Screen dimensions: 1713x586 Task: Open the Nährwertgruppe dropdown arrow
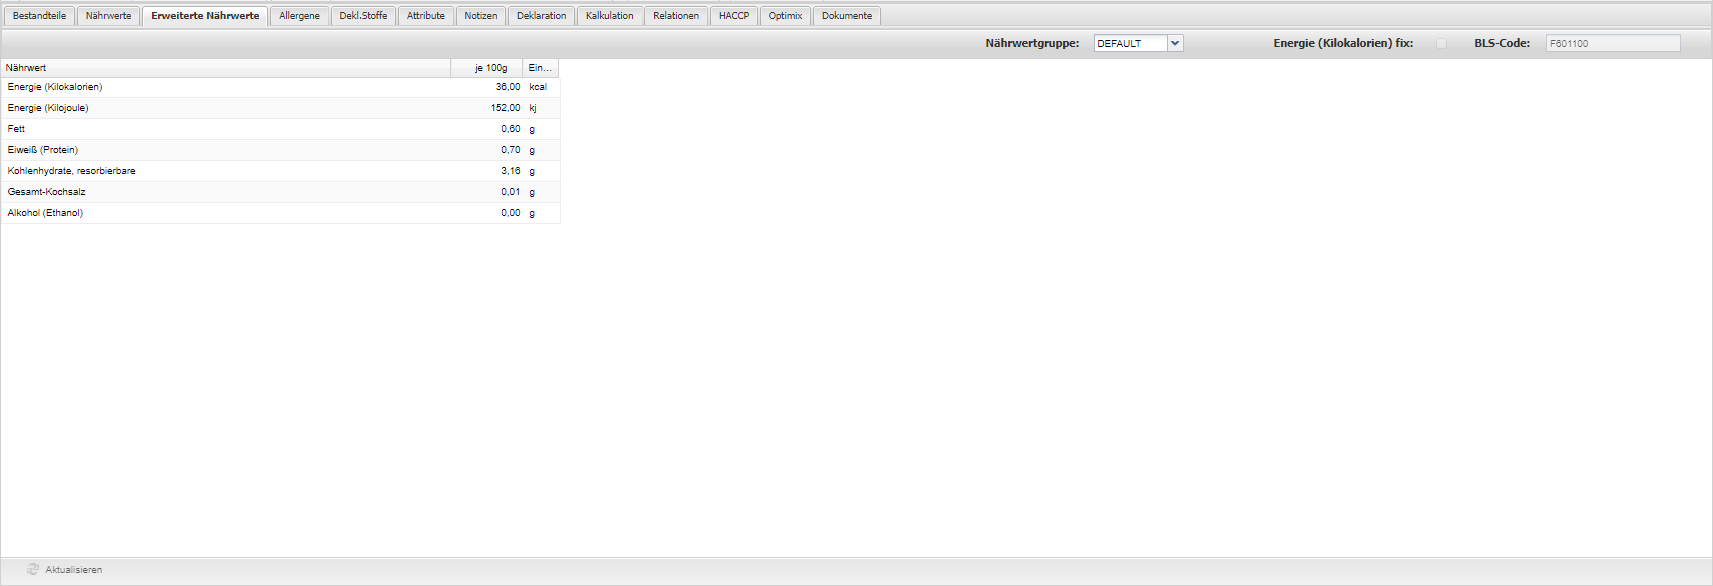tap(1175, 43)
